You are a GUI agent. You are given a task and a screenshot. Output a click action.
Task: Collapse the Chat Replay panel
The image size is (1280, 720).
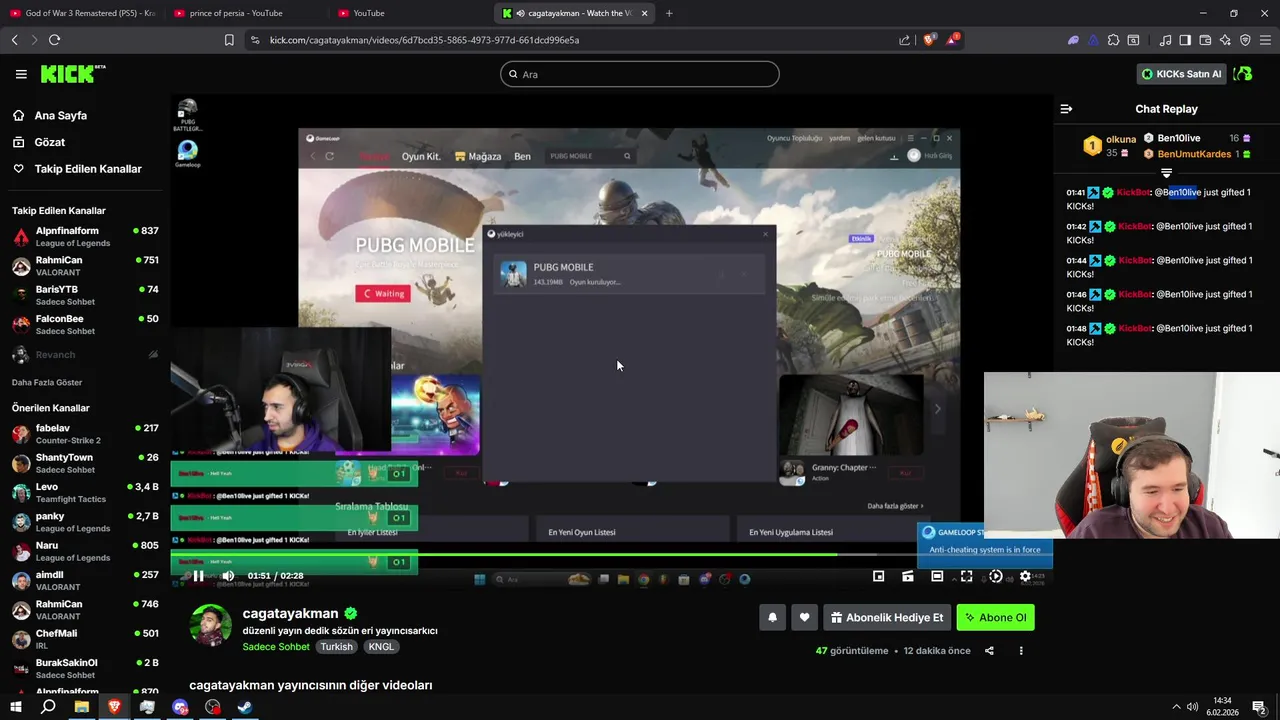1066,109
